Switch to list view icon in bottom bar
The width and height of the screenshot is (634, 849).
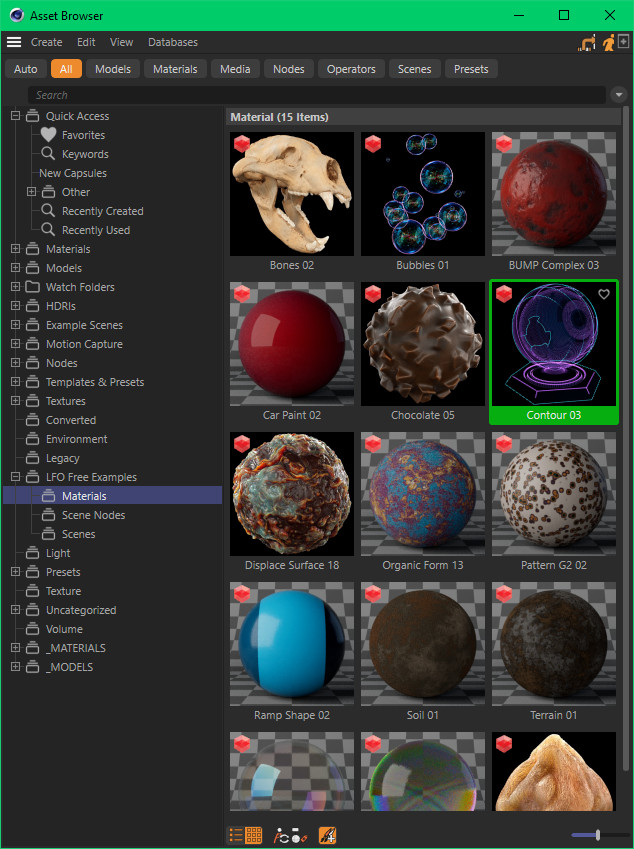click(236, 835)
